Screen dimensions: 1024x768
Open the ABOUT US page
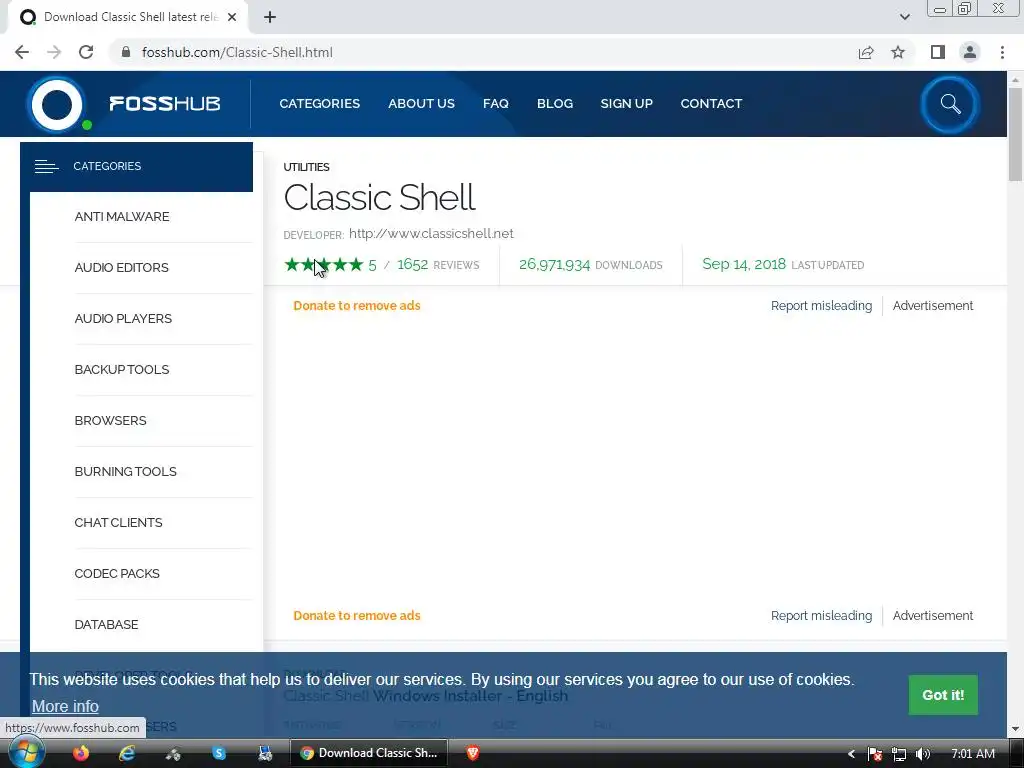pos(421,104)
